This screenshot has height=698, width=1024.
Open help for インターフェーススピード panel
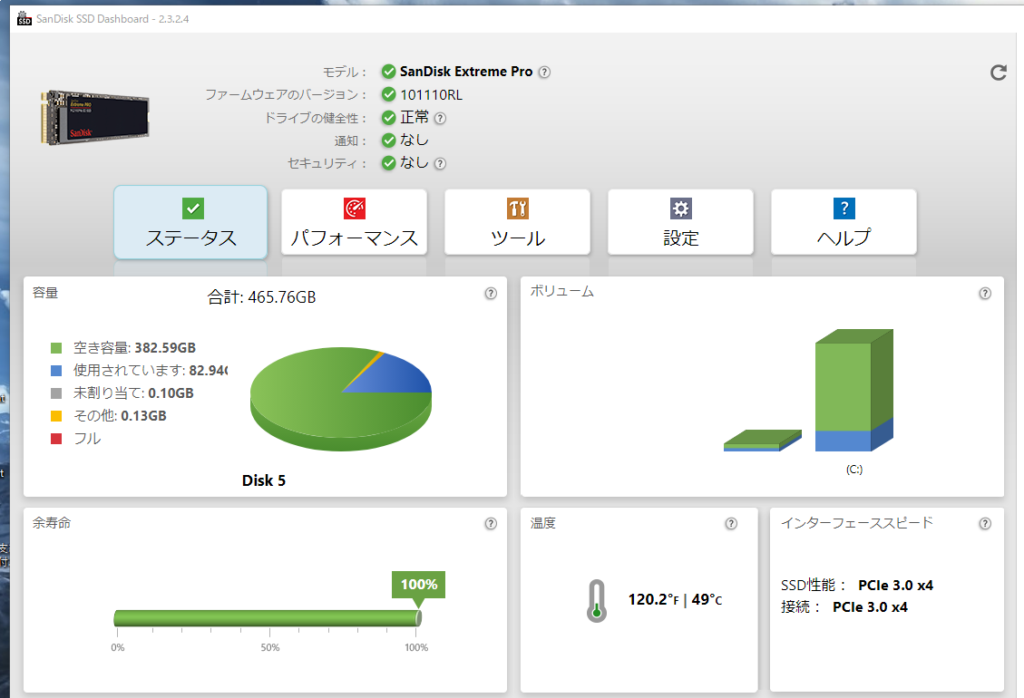985,524
